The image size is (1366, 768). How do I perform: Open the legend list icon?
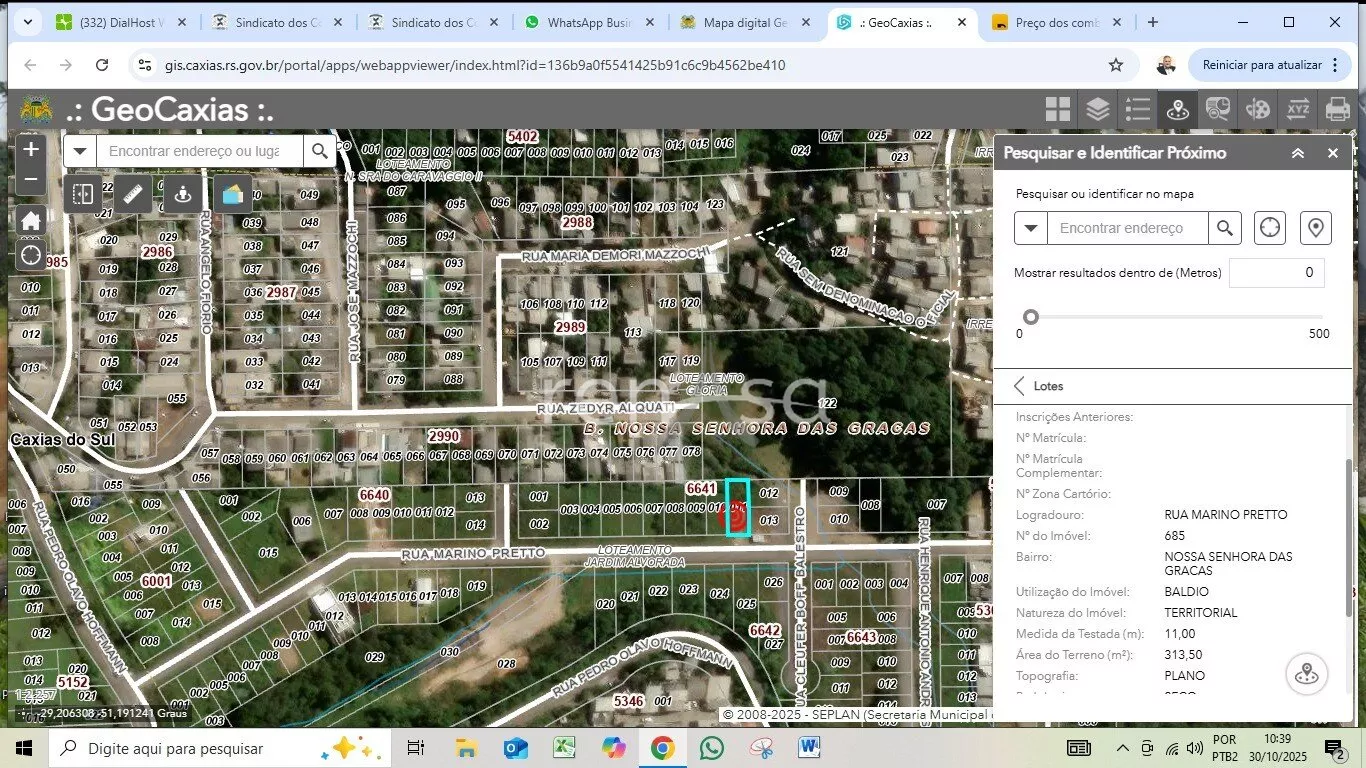tap(1138, 109)
